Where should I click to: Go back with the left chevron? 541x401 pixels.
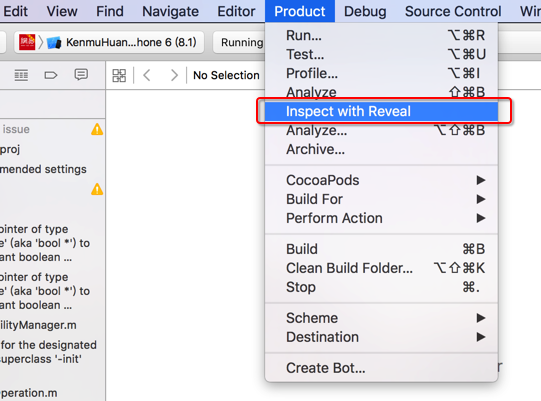click(147, 75)
